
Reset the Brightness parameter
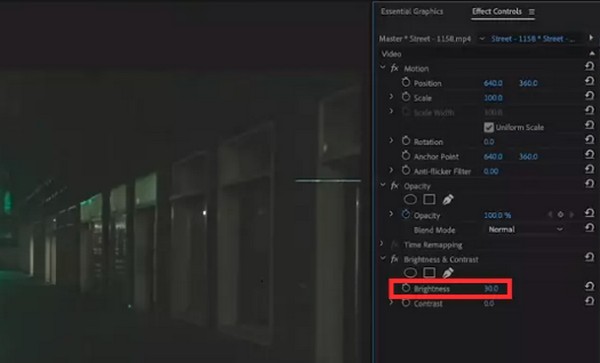pyautogui.click(x=590, y=286)
